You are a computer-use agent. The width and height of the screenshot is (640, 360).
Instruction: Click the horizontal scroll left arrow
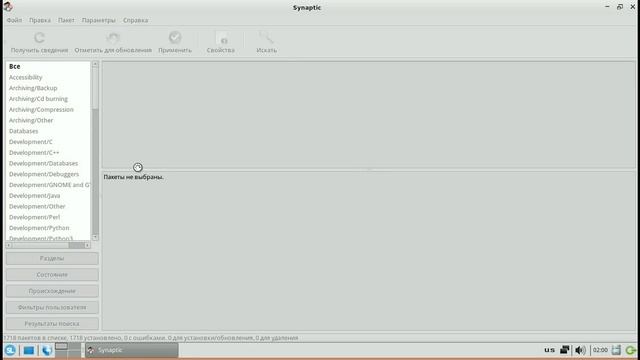coord(9,245)
